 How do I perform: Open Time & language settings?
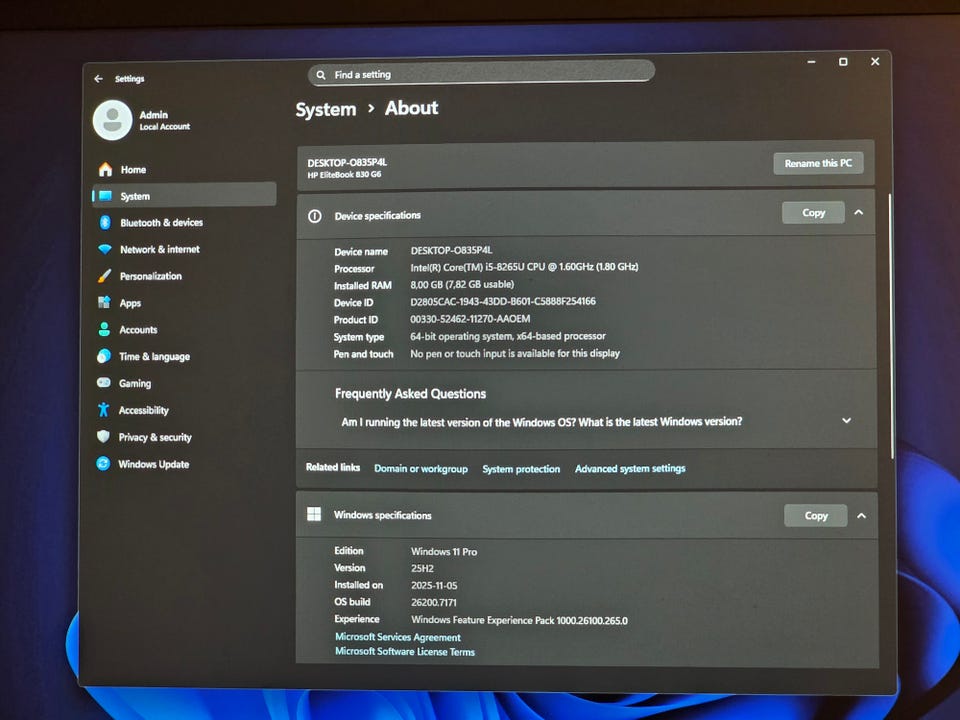(x=154, y=357)
